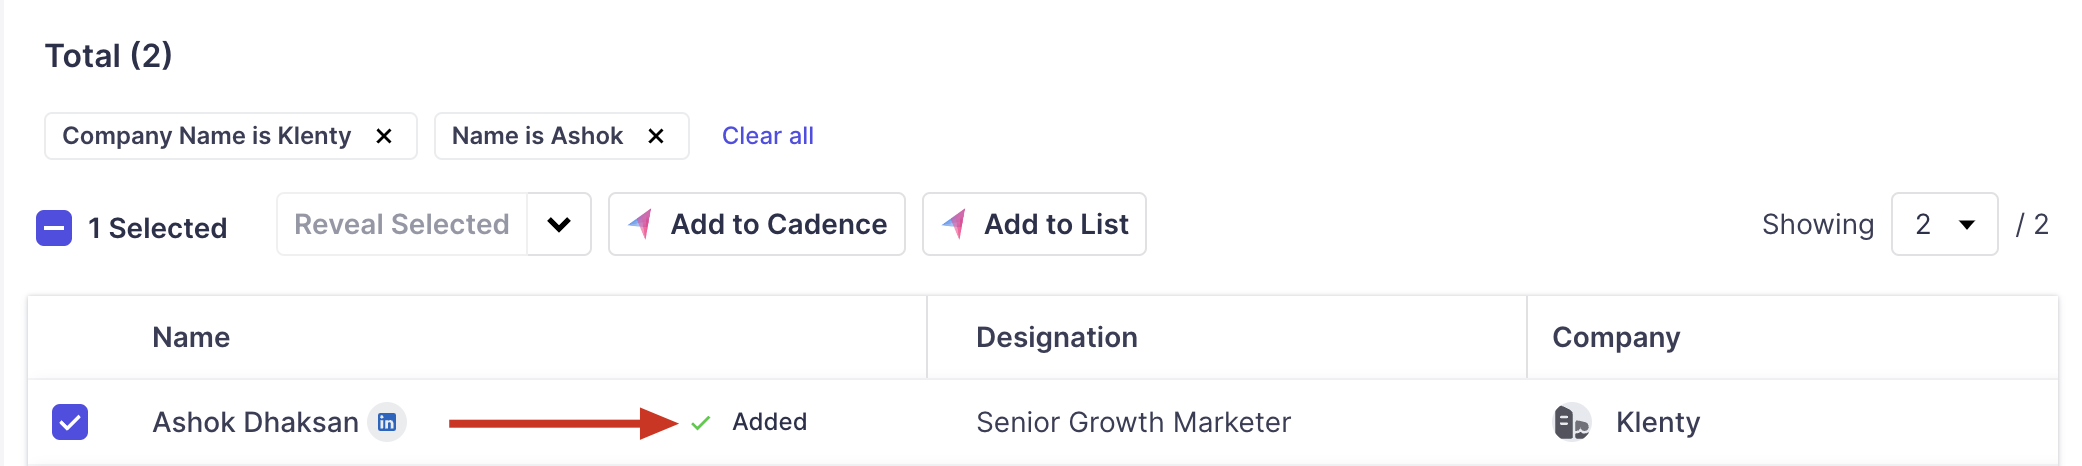2082x466 pixels.
Task: Click the Klenty company logo icon
Action: coord(1571,422)
